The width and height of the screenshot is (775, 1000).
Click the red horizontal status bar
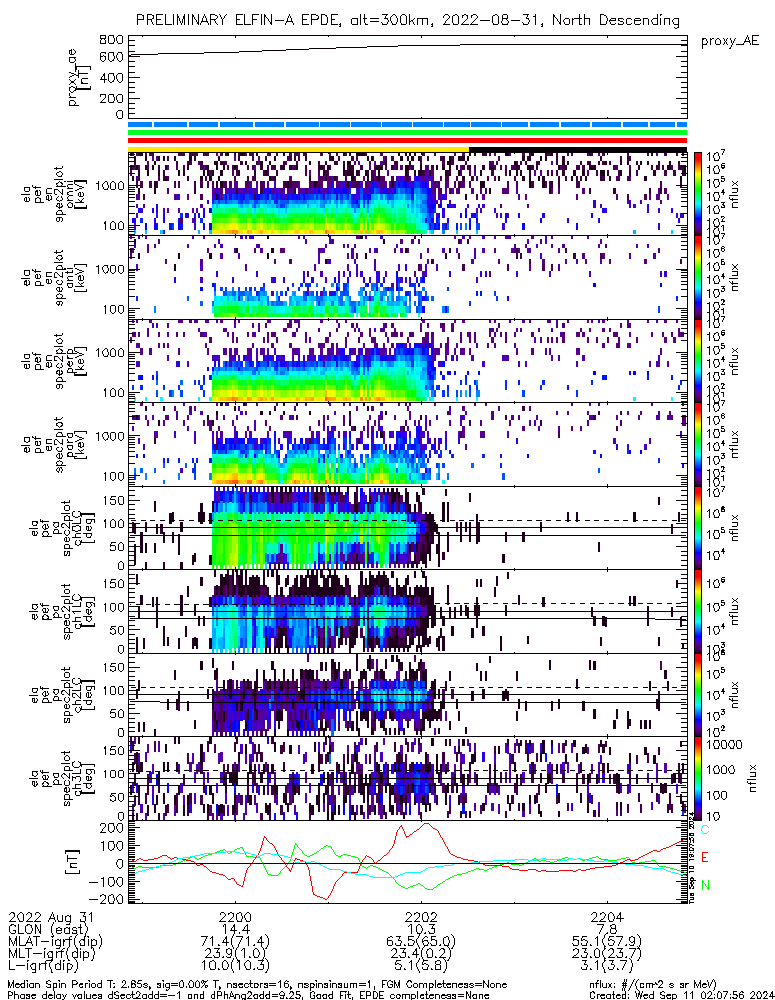408,140
